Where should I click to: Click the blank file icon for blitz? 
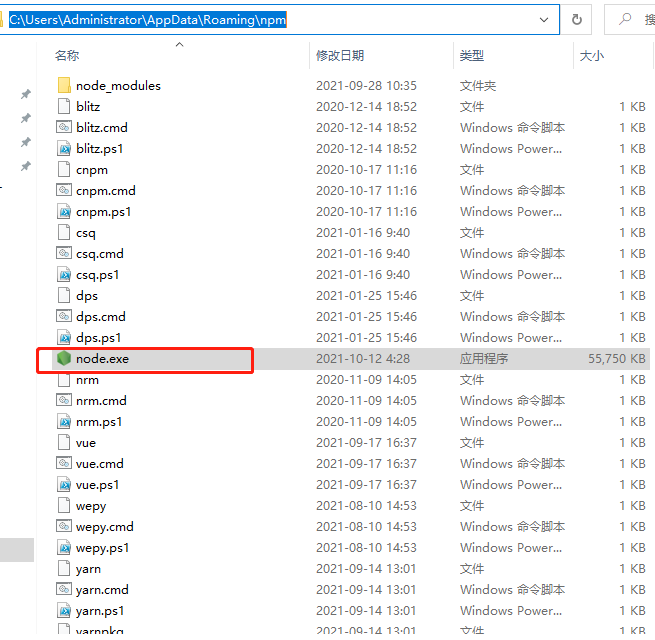click(x=64, y=106)
